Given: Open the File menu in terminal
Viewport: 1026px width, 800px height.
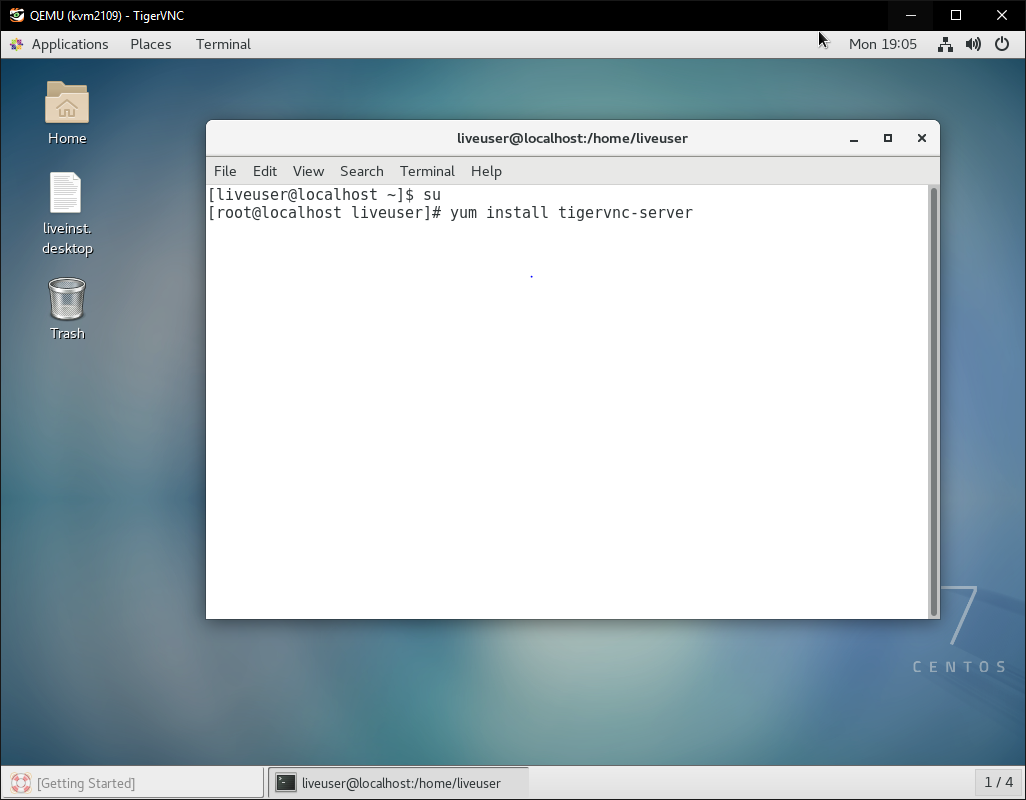Looking at the screenshot, I should [x=225, y=171].
